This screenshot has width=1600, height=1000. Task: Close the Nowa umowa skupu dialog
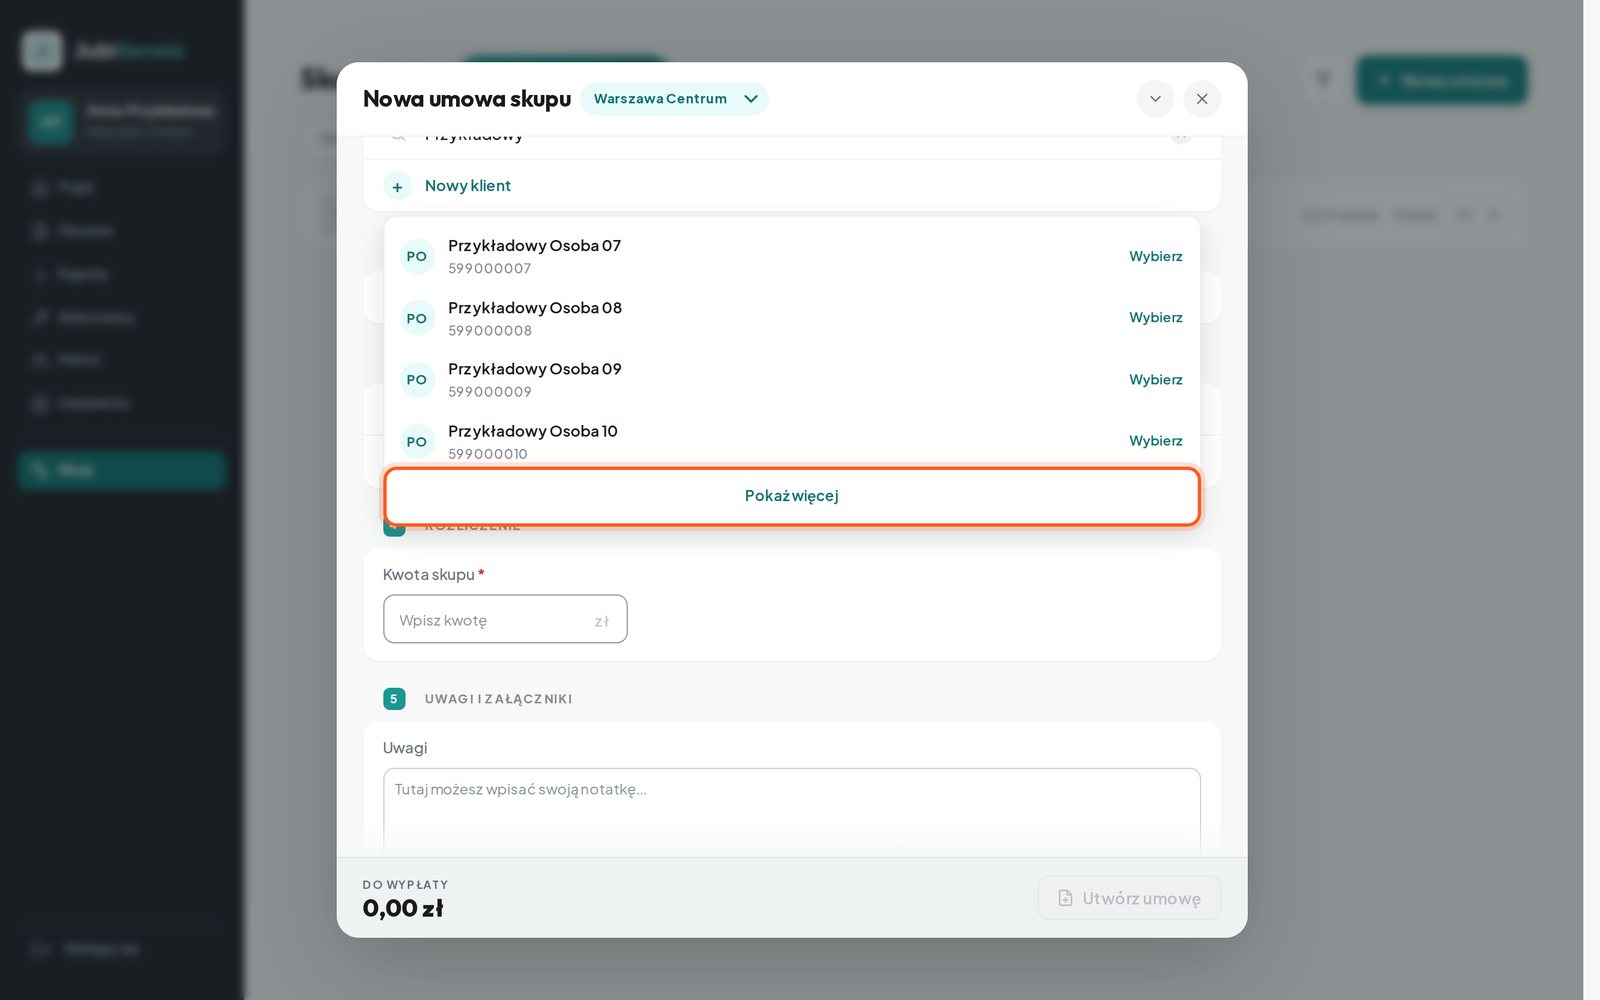1202,99
